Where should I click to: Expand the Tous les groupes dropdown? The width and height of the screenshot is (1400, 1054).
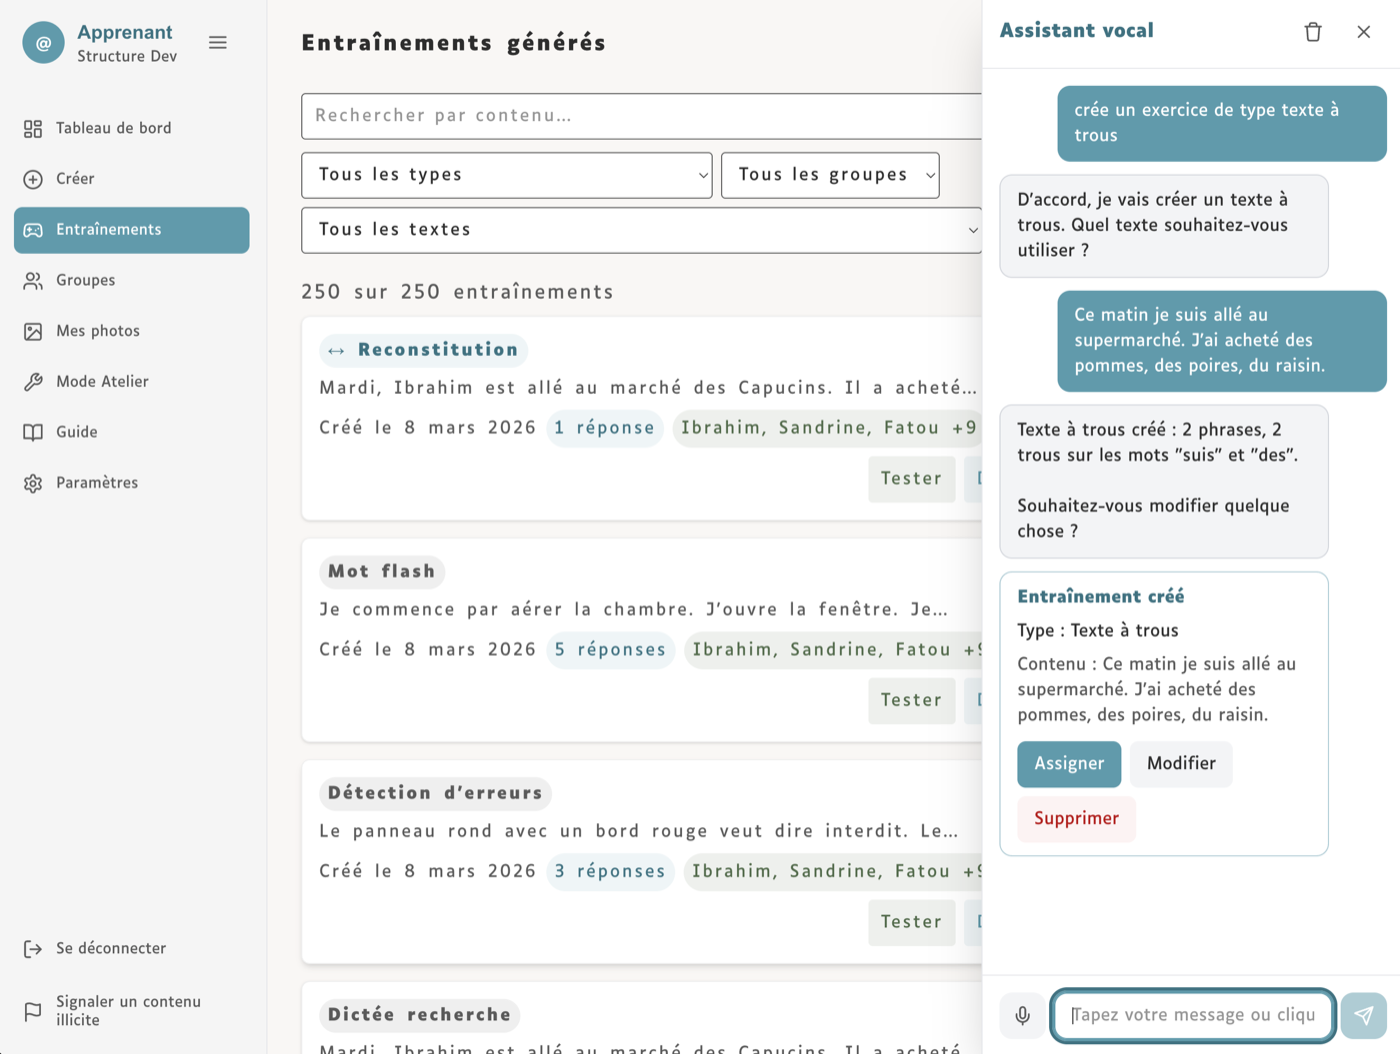click(x=829, y=175)
